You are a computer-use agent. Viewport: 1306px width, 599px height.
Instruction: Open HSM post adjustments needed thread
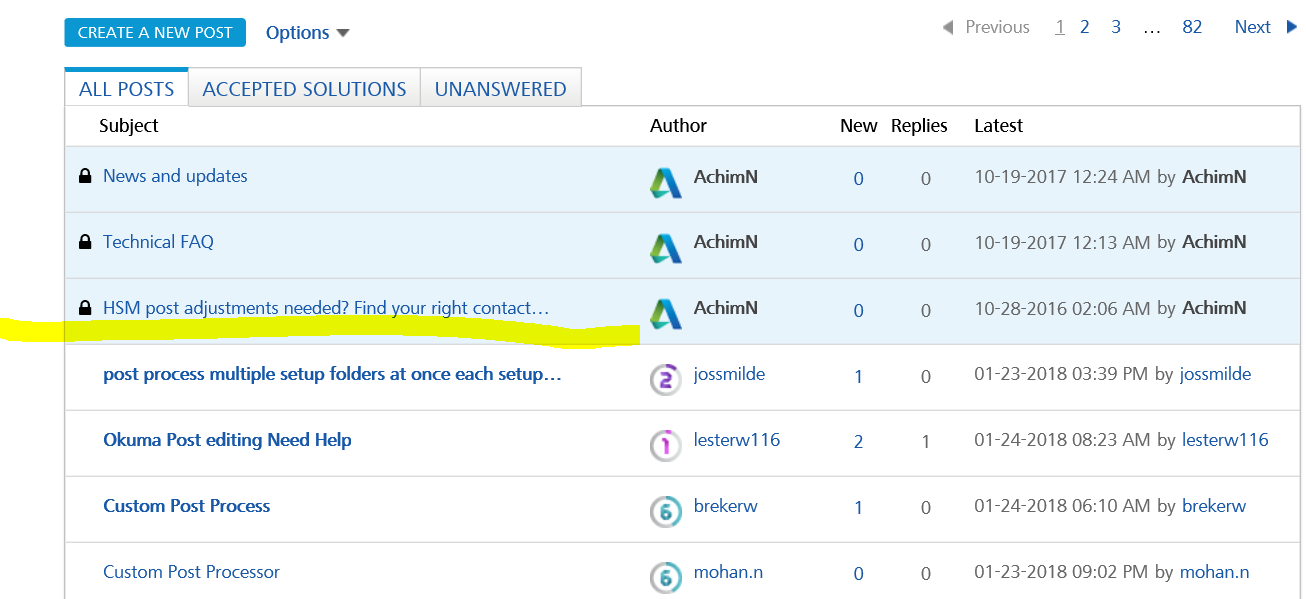pos(326,308)
